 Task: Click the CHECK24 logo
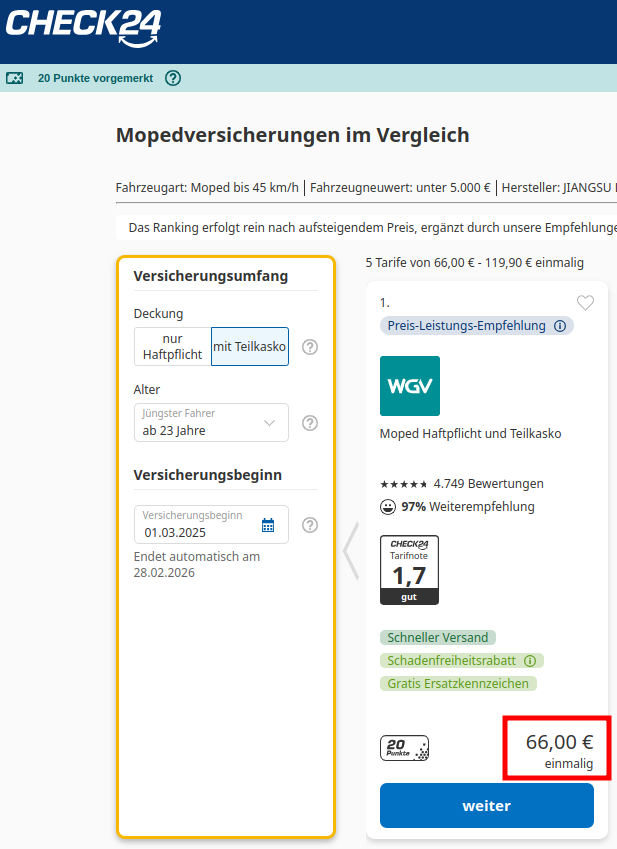click(83, 27)
